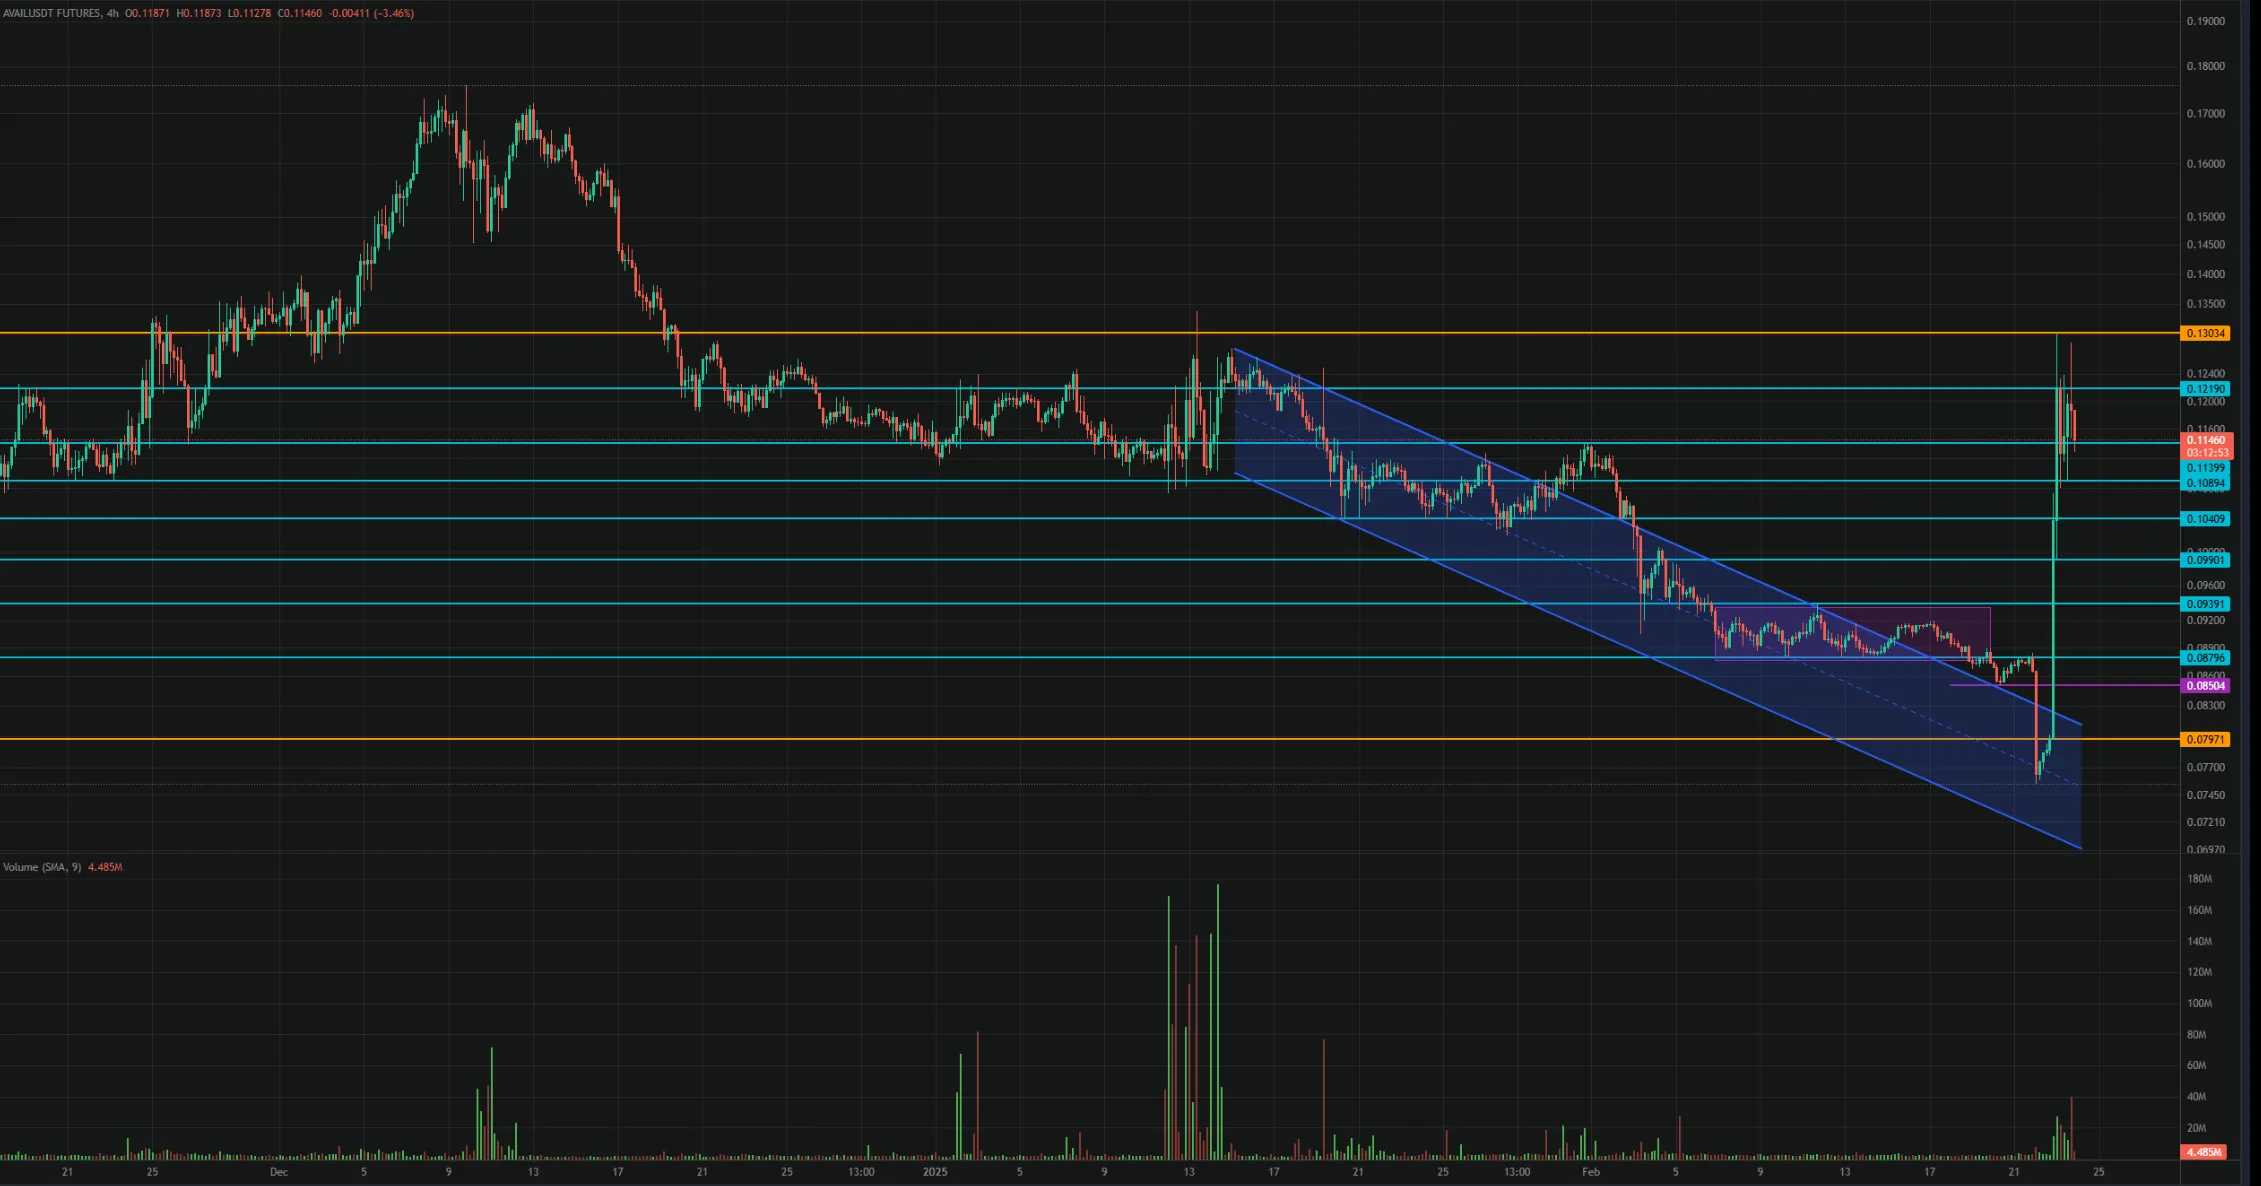Image resolution: width=2261 pixels, height=1186 pixels.
Task: Click the 0.17000 price axis tick
Action: tap(2205, 114)
